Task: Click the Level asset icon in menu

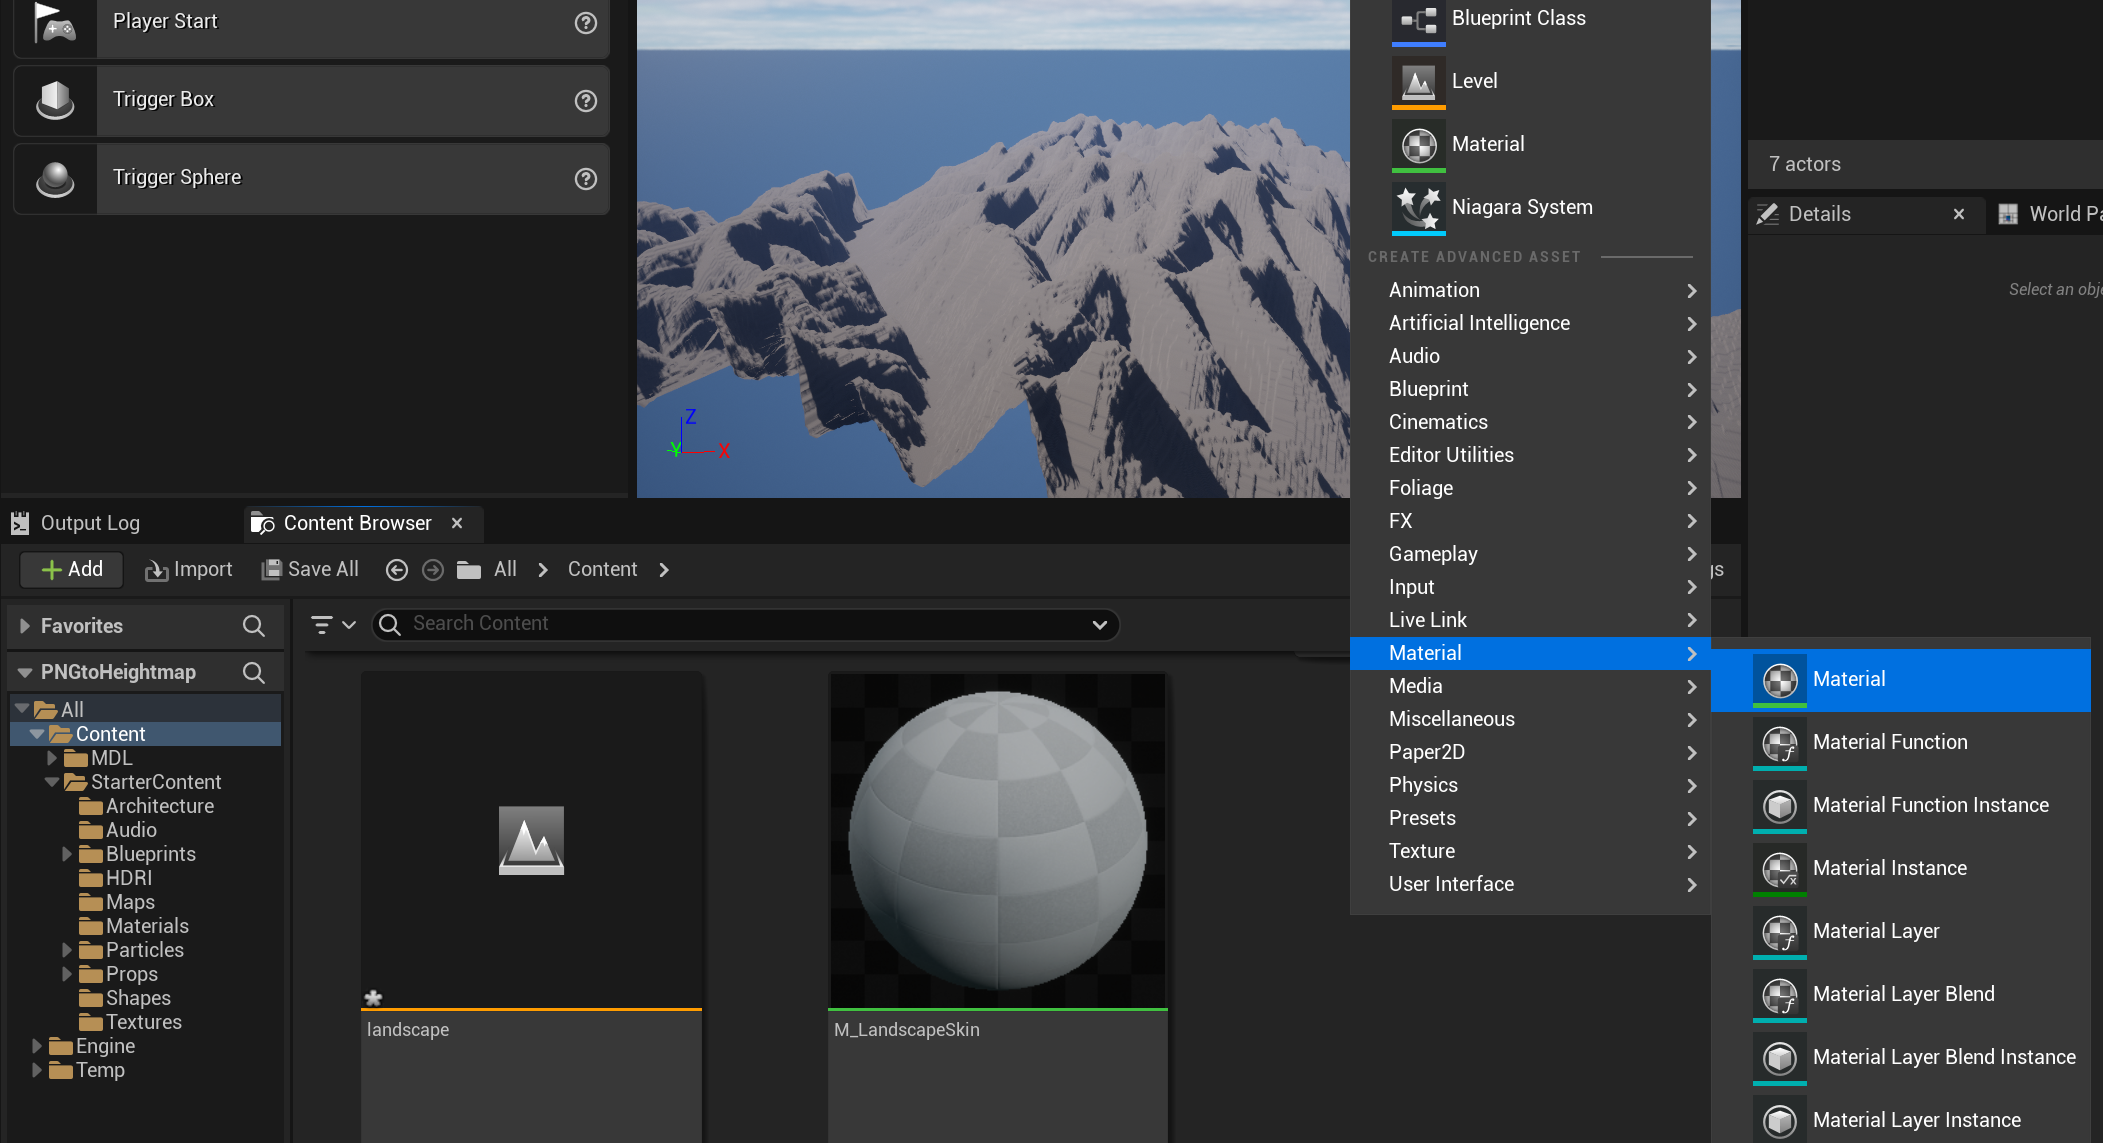Action: click(1418, 82)
